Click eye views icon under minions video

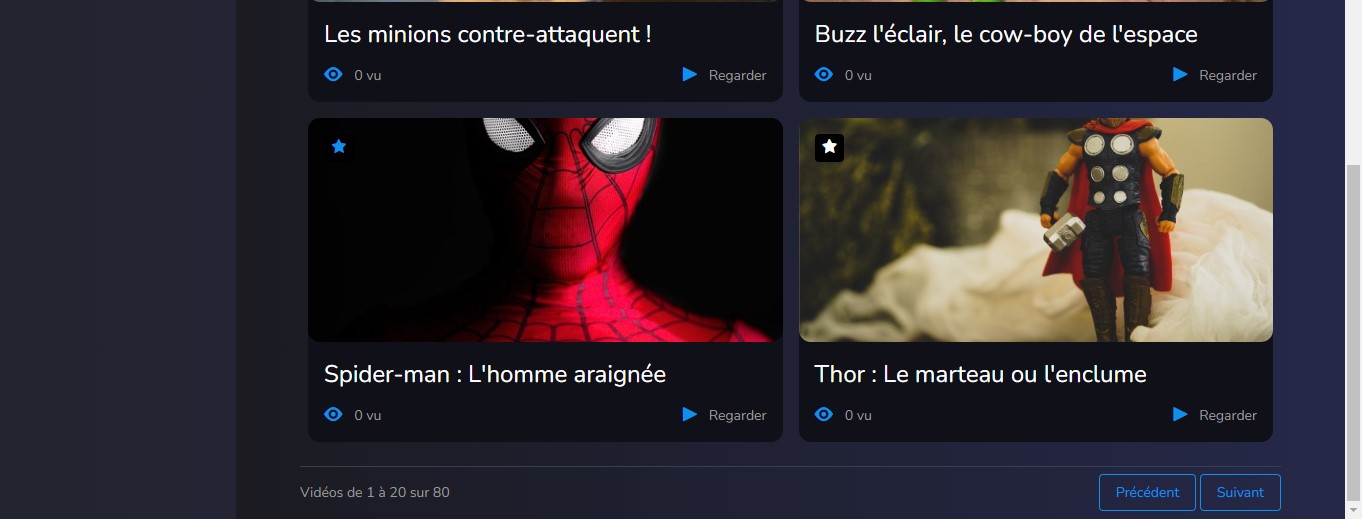pos(334,74)
